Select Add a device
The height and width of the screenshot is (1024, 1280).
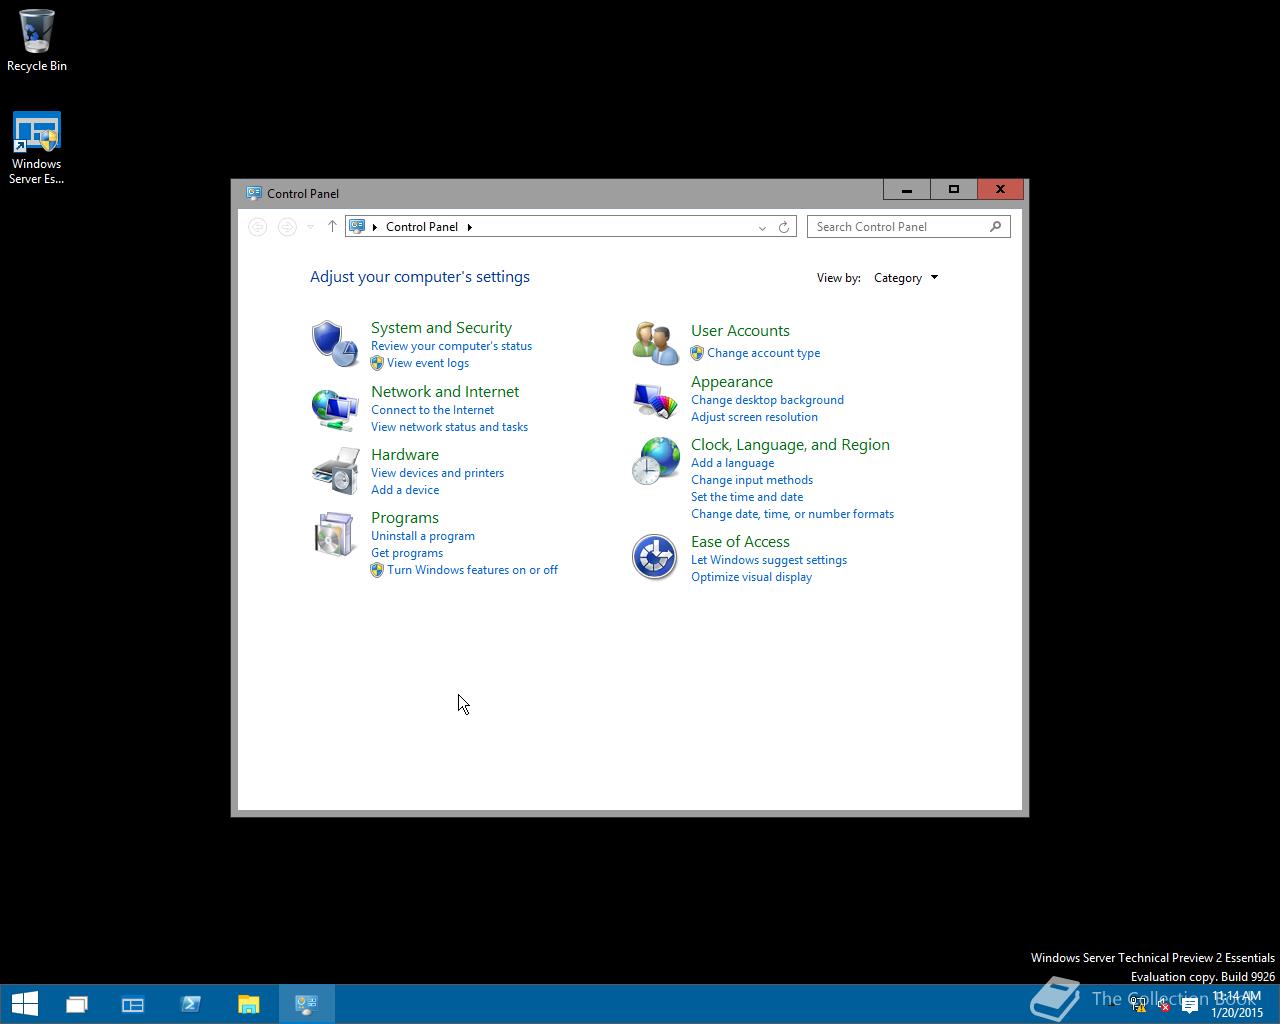click(x=405, y=490)
